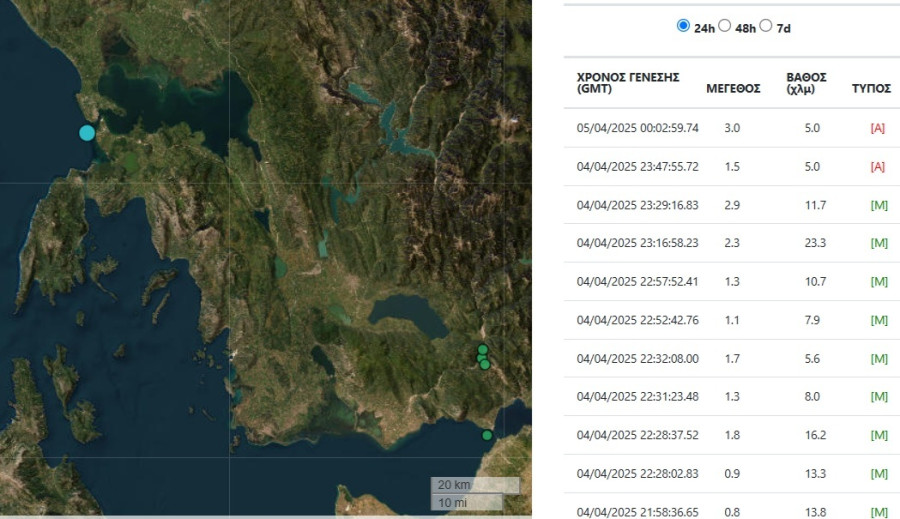The width and height of the screenshot is (900, 519).
Task: Click depth value 7.9
Action: click(x=812, y=320)
